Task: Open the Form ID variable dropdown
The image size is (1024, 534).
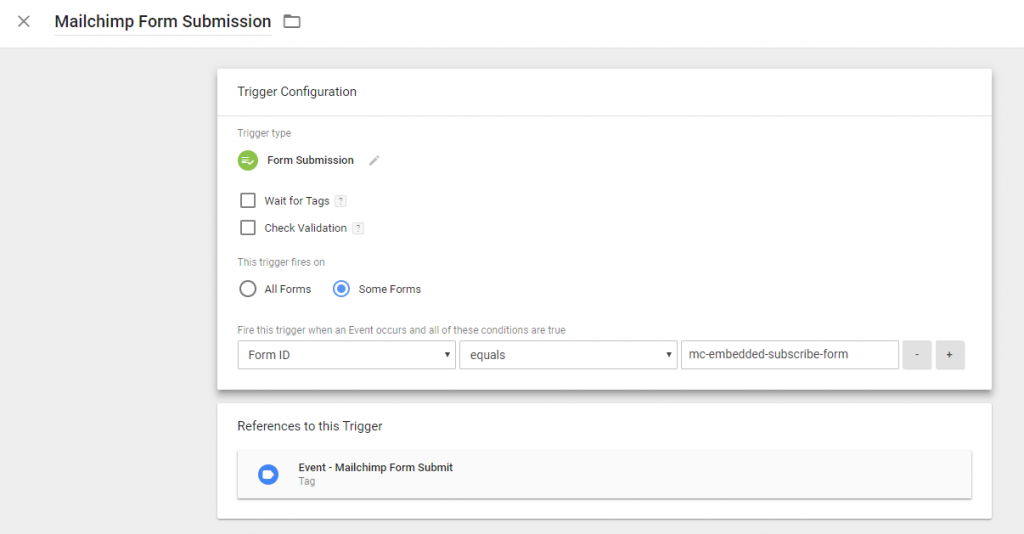Action: tap(347, 355)
